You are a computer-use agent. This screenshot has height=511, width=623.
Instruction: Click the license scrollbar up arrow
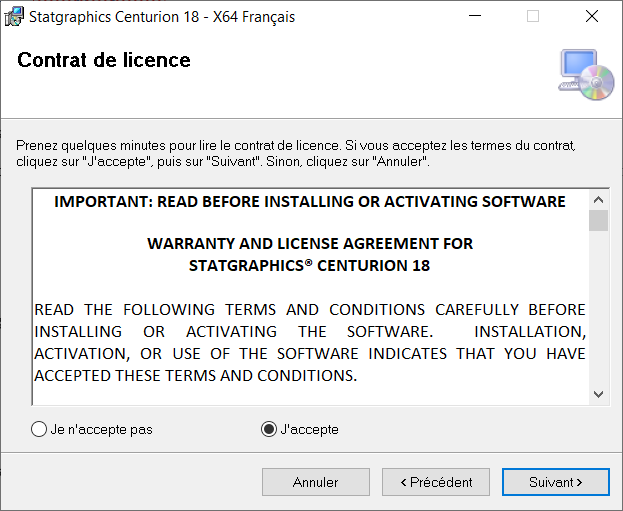(x=598, y=200)
